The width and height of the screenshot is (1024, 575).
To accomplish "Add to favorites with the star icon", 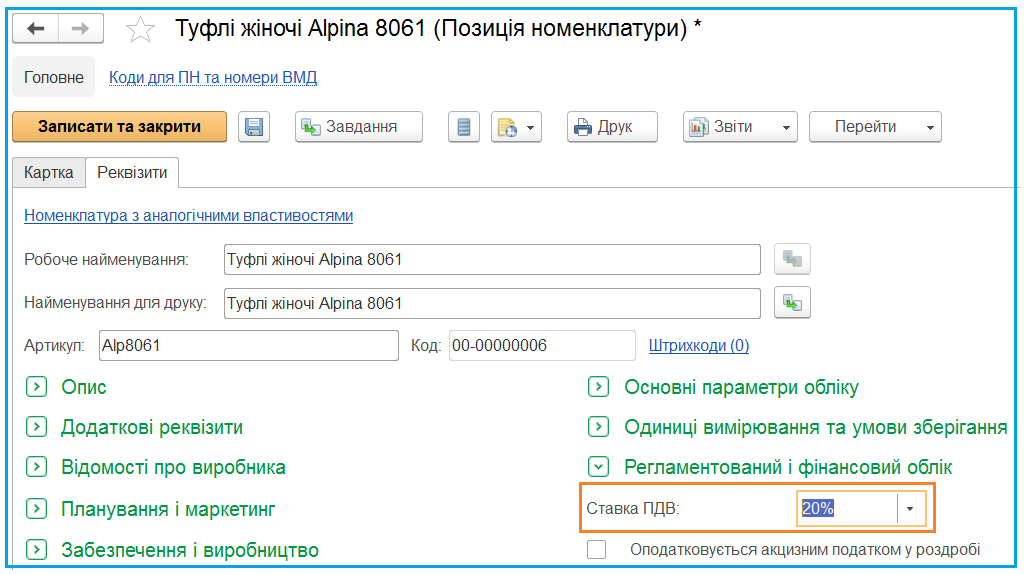I will click(x=140, y=29).
